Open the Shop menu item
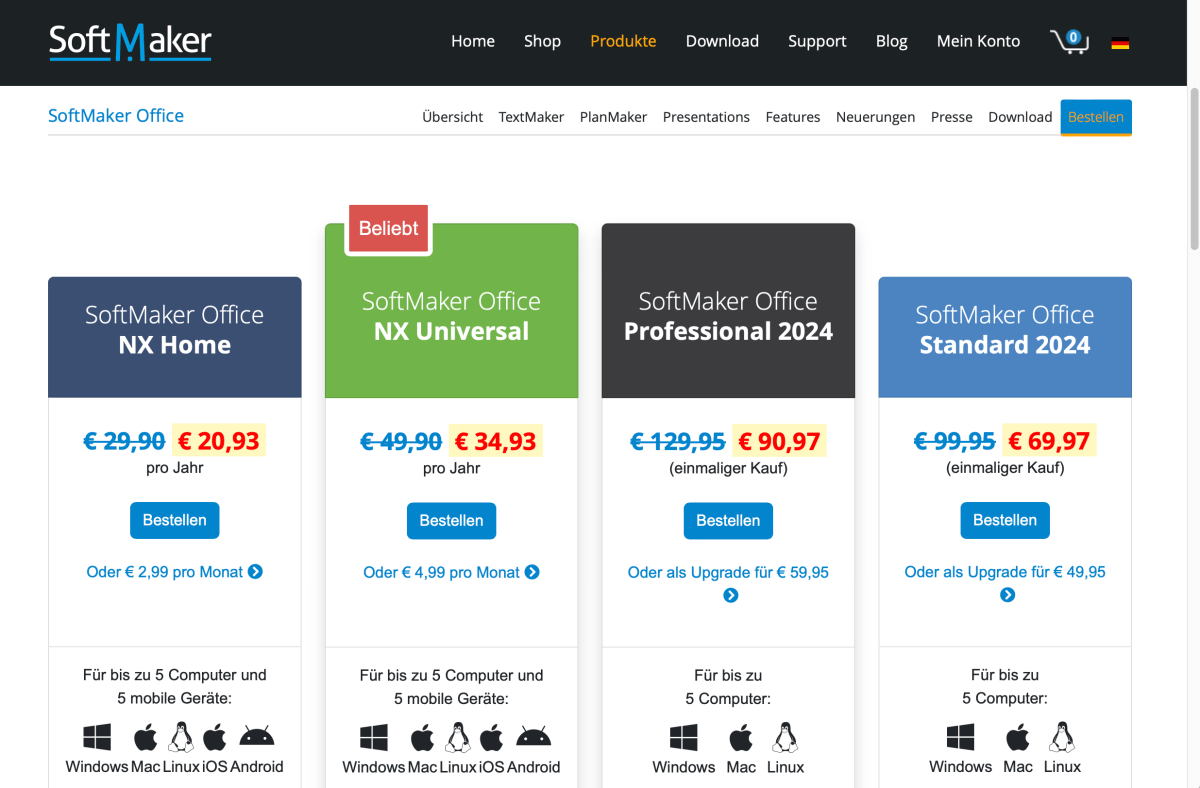Viewport: 1200px width, 788px height. (x=542, y=41)
